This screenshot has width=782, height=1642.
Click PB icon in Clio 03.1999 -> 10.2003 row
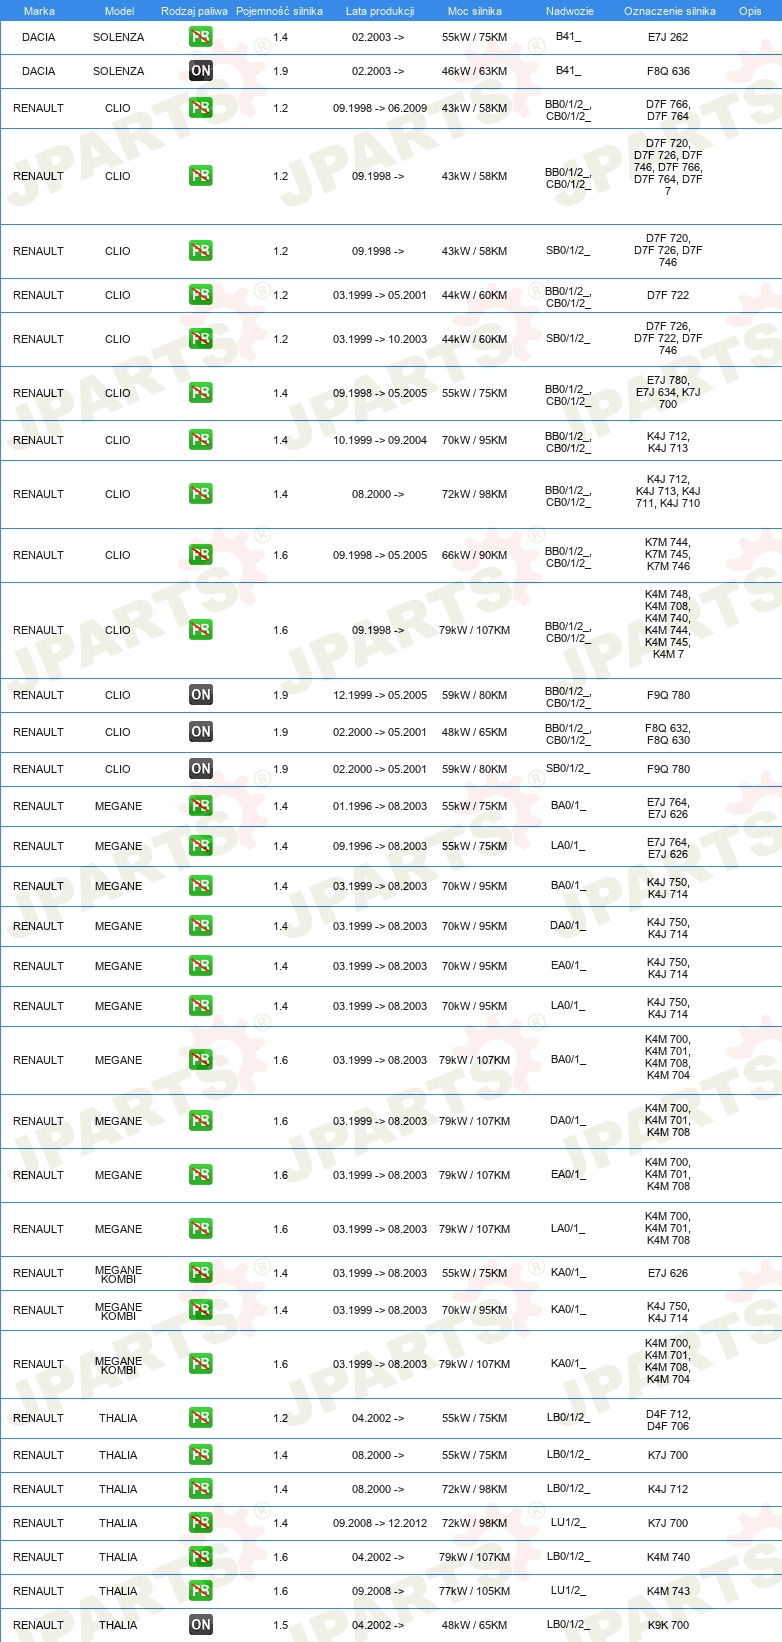[x=201, y=339]
